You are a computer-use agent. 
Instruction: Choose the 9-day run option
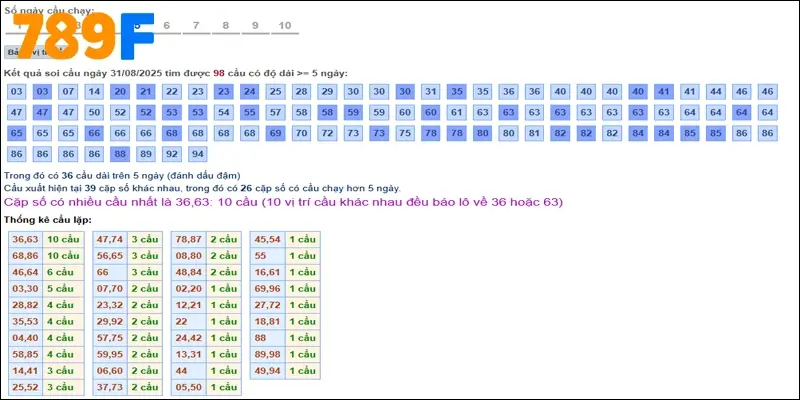[256, 25]
